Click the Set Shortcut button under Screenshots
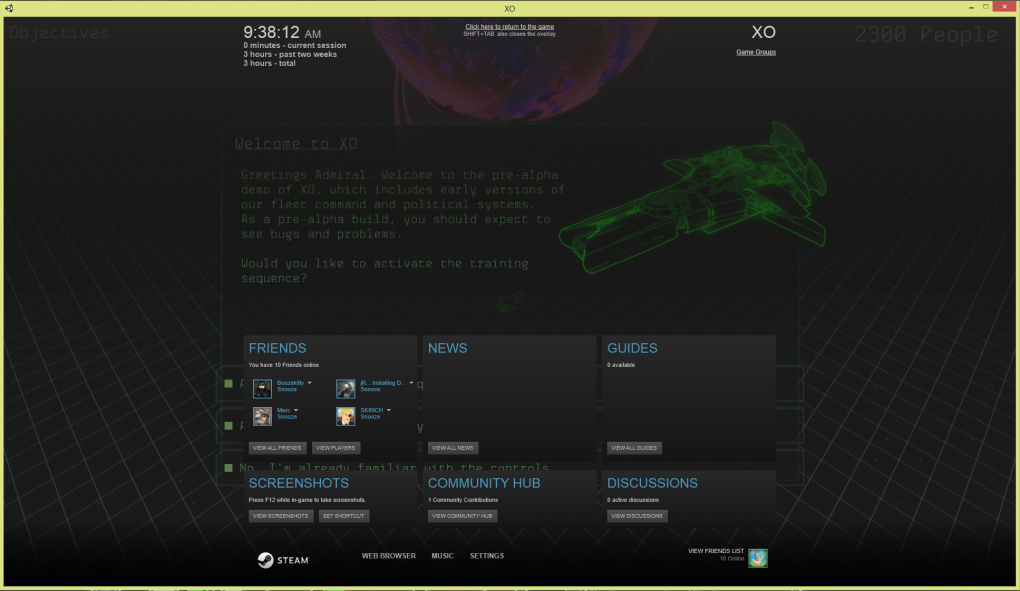1020x591 pixels. (344, 516)
